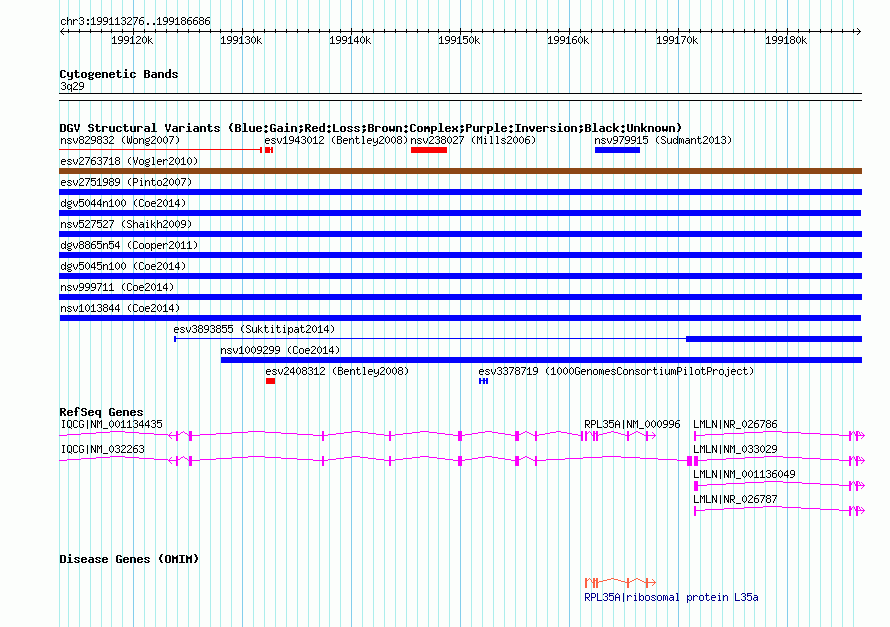Open the nsv979915 (Sudmant2013) variant label
Viewport: 890px width, 627px height.
pyautogui.click(x=663, y=140)
